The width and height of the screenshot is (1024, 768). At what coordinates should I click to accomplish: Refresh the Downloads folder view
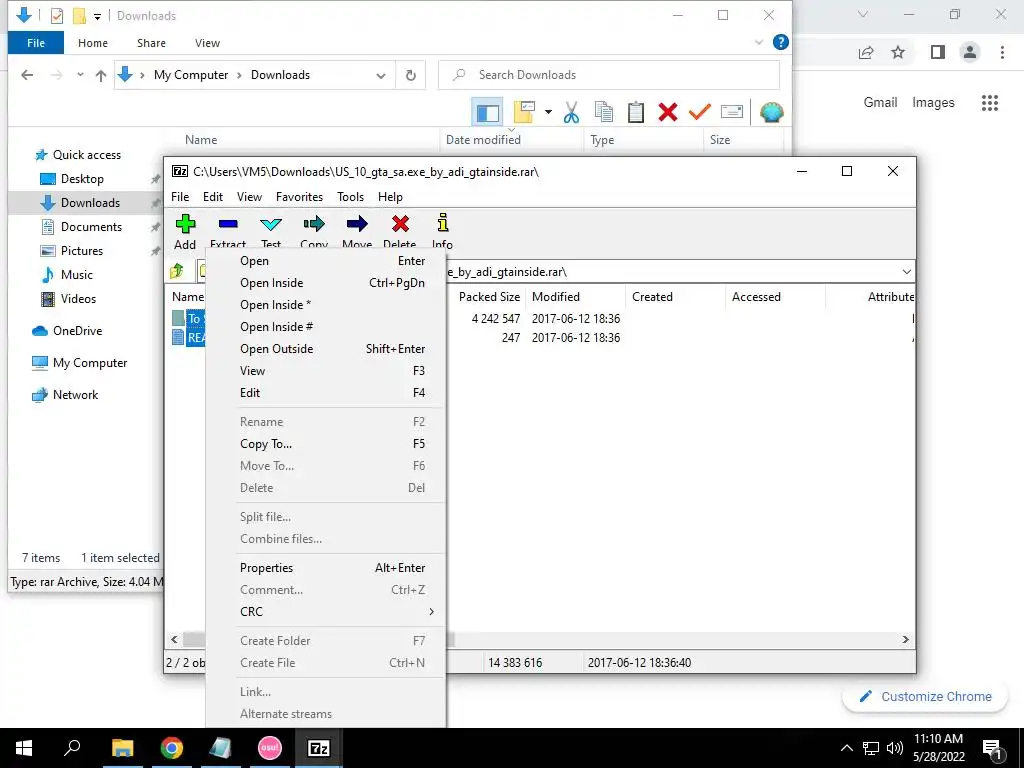411,75
